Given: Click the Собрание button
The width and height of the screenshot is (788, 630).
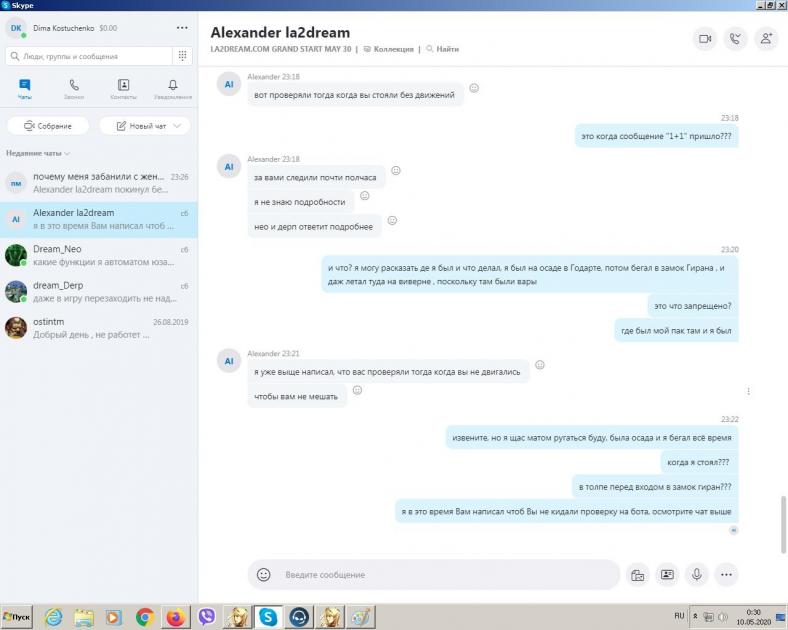Looking at the screenshot, I should [48, 126].
